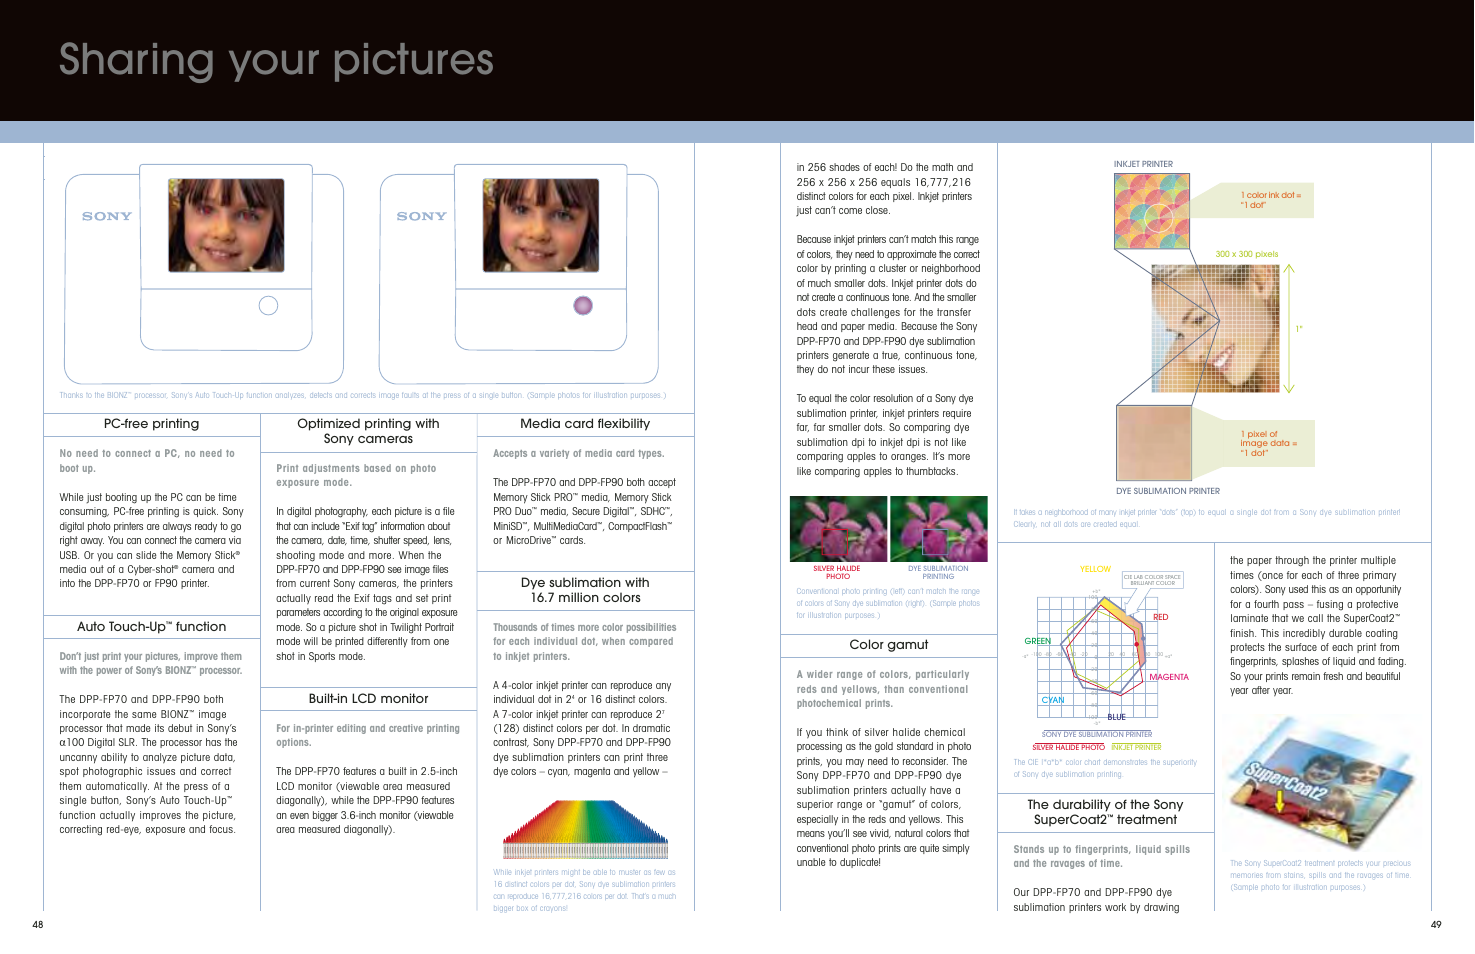
Task: Click 'Thousands of times more color possibilities' subheading
Action: [584, 642]
